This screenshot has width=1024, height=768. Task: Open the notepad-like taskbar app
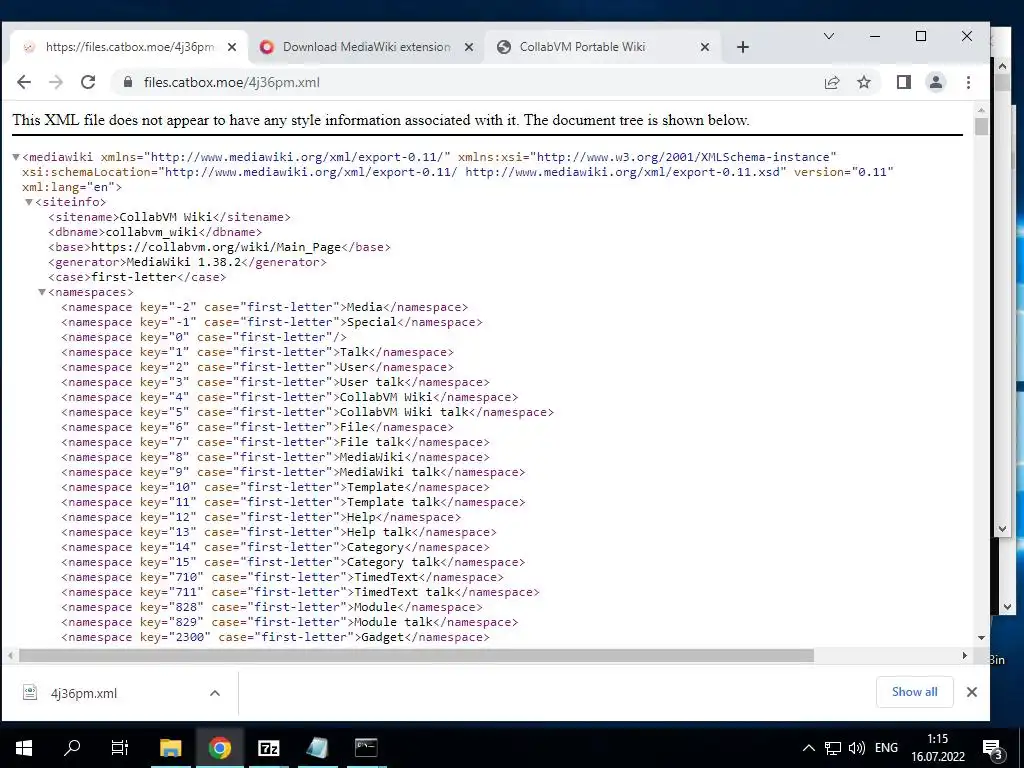coord(317,748)
